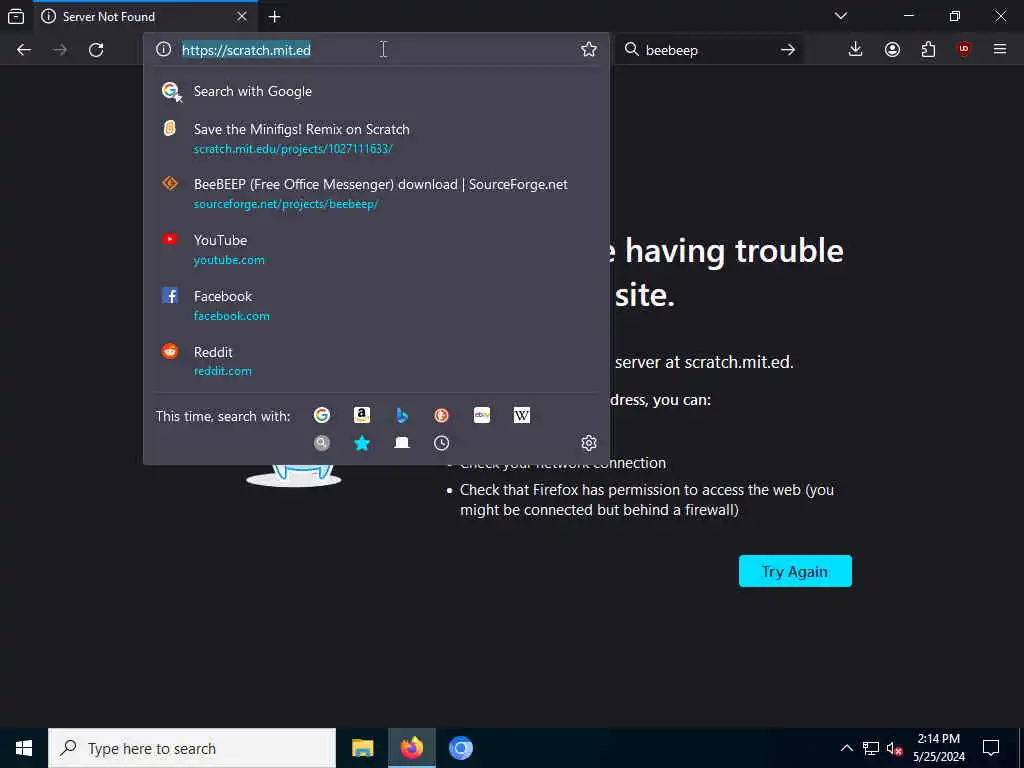The width and height of the screenshot is (1024, 768).
Task: Search this time with DuckDuckGo icon
Action: (x=441, y=415)
